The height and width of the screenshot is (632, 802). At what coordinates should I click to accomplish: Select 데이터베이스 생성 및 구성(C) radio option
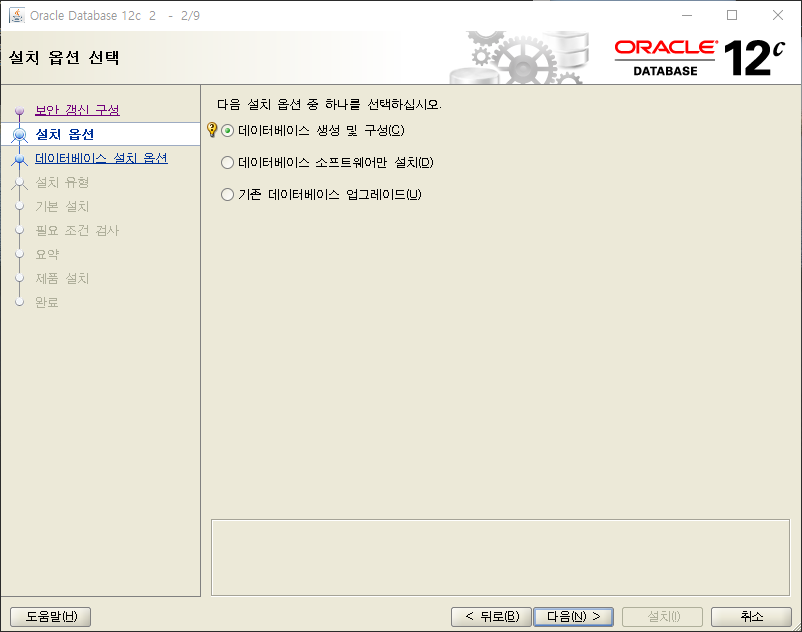point(313,130)
